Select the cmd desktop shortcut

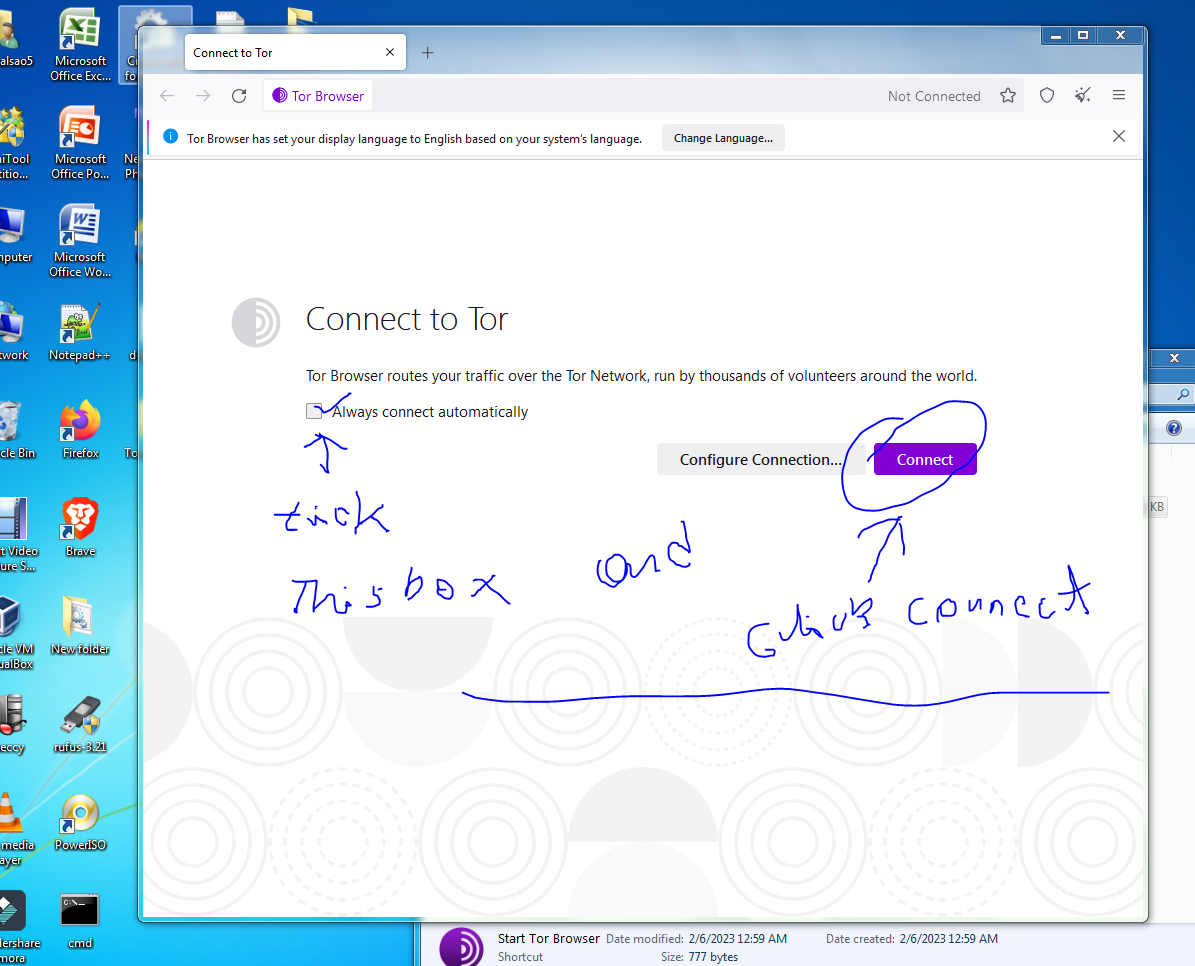80,920
